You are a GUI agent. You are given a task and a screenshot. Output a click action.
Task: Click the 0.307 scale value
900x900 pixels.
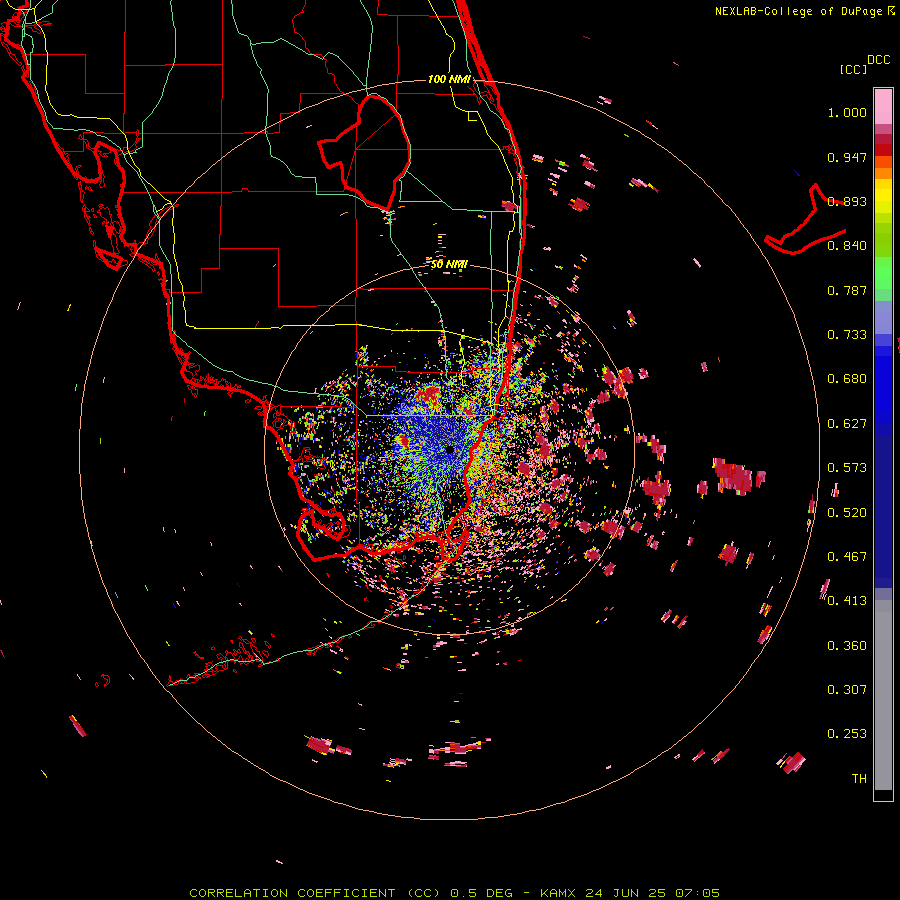[x=847, y=690]
